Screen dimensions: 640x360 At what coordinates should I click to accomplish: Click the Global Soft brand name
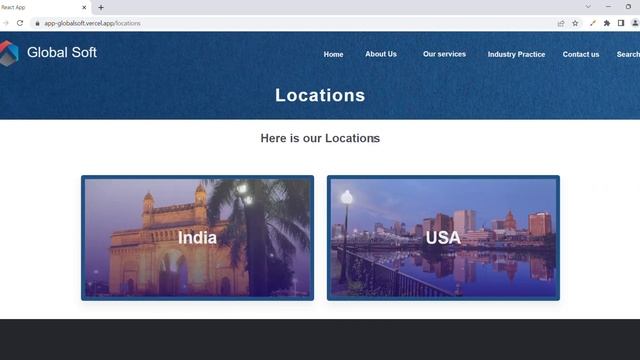pos(62,52)
